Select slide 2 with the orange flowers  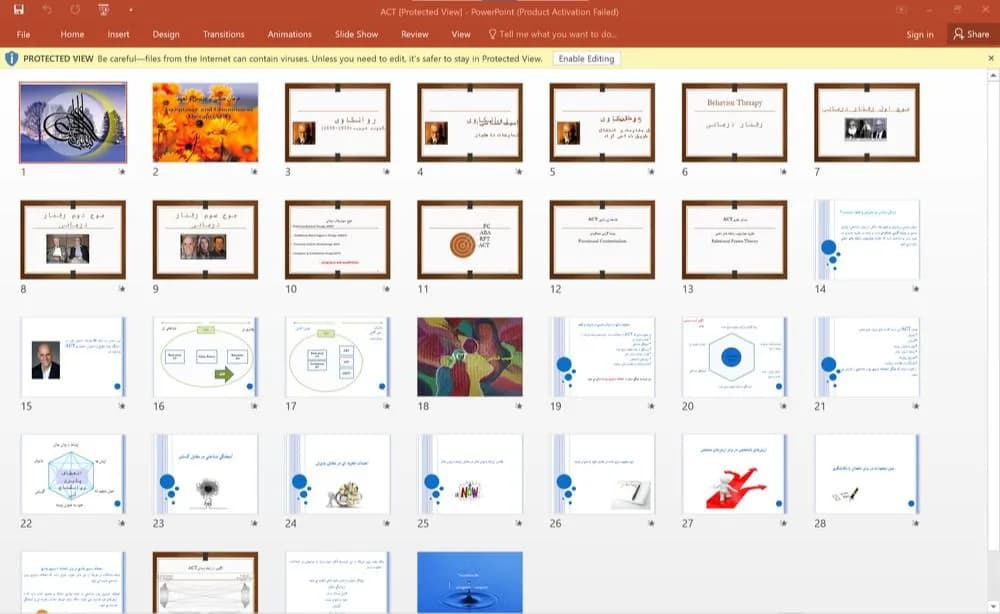click(x=205, y=122)
